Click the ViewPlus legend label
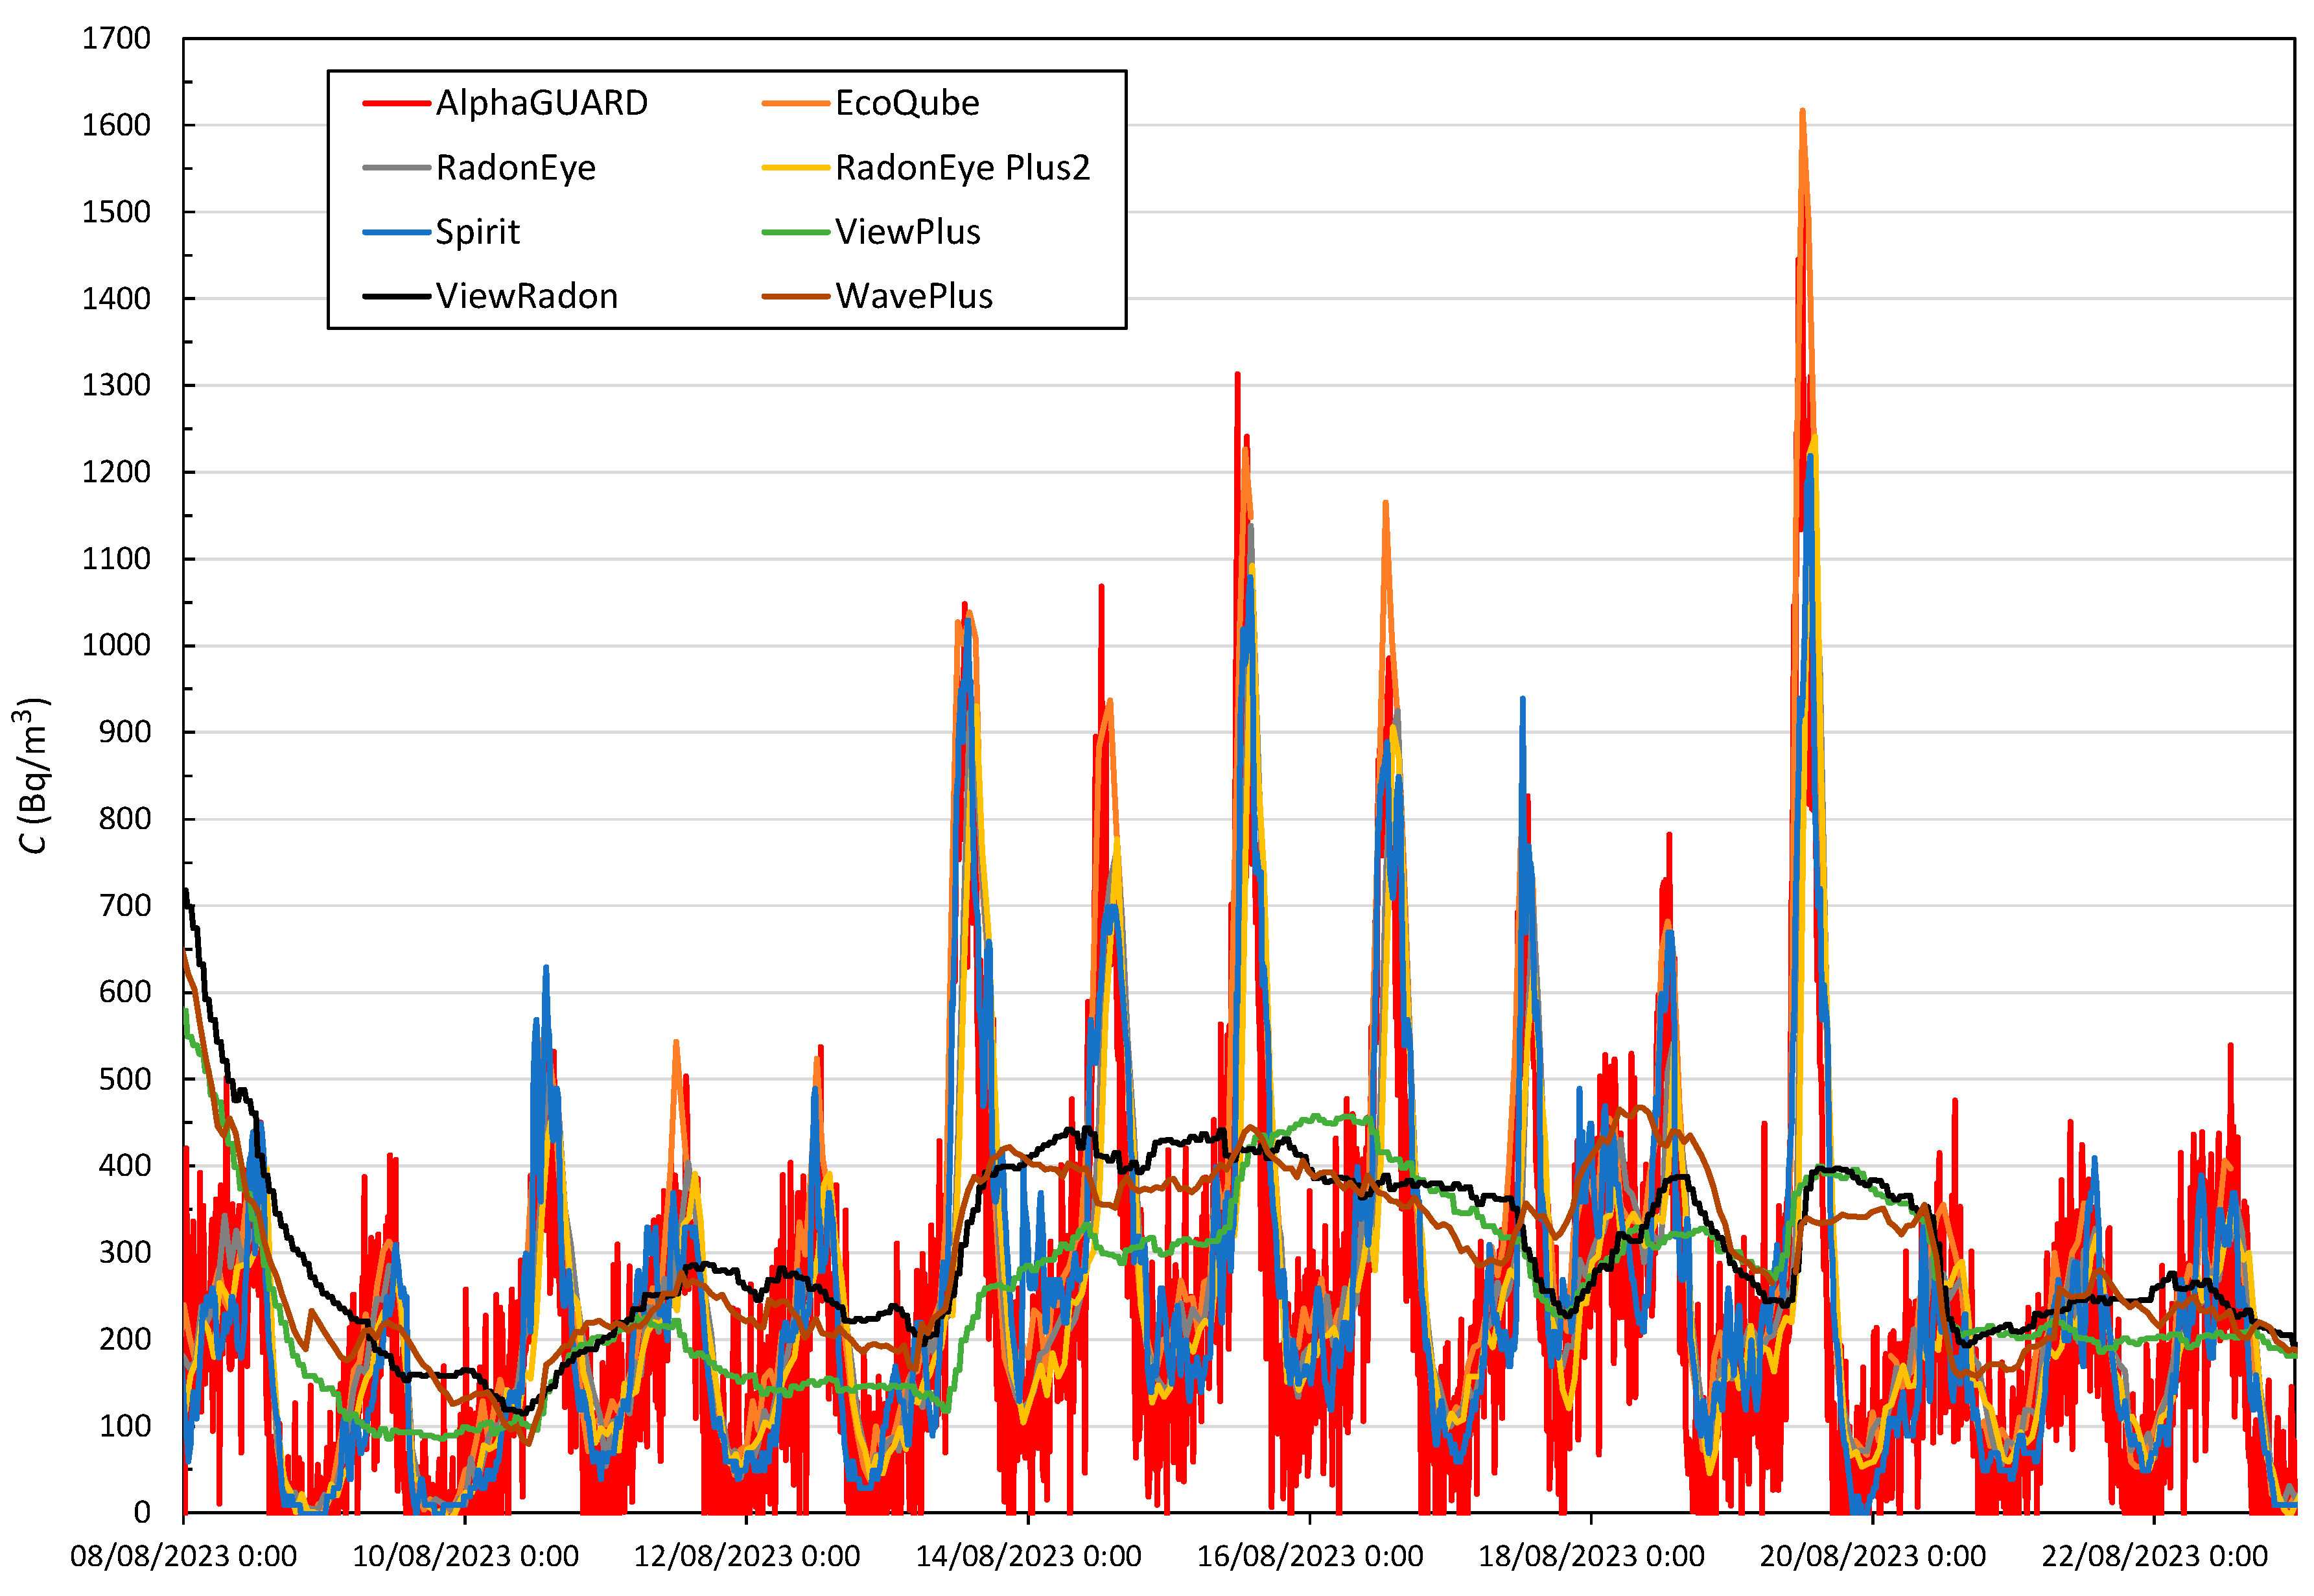 tap(907, 232)
